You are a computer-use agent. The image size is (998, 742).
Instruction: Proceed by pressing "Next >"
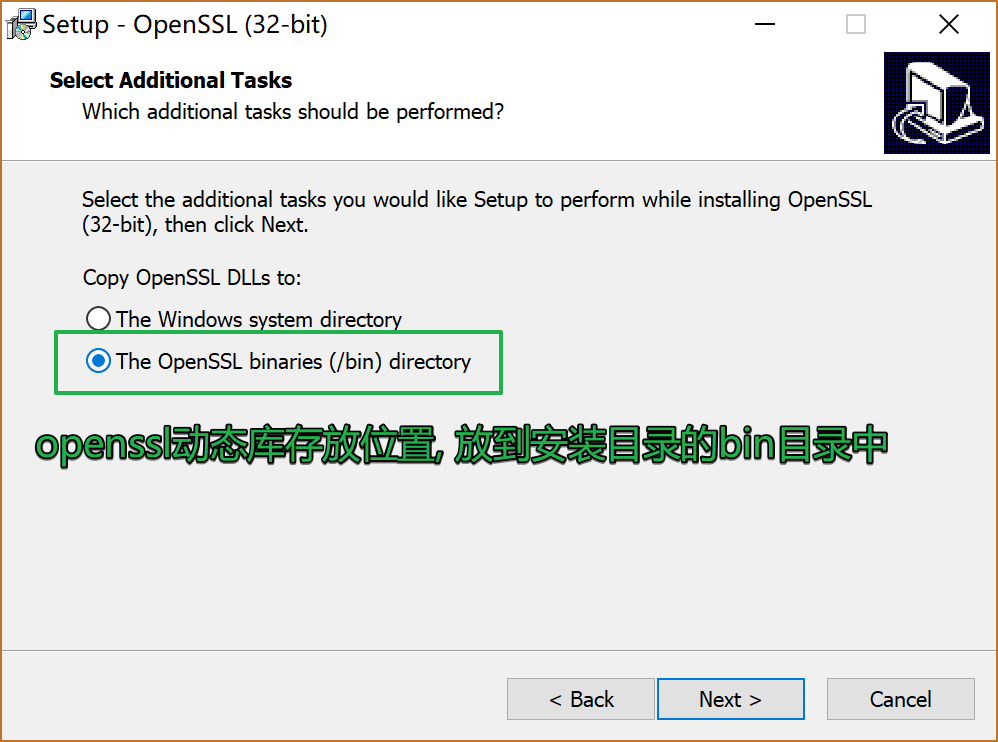point(730,699)
